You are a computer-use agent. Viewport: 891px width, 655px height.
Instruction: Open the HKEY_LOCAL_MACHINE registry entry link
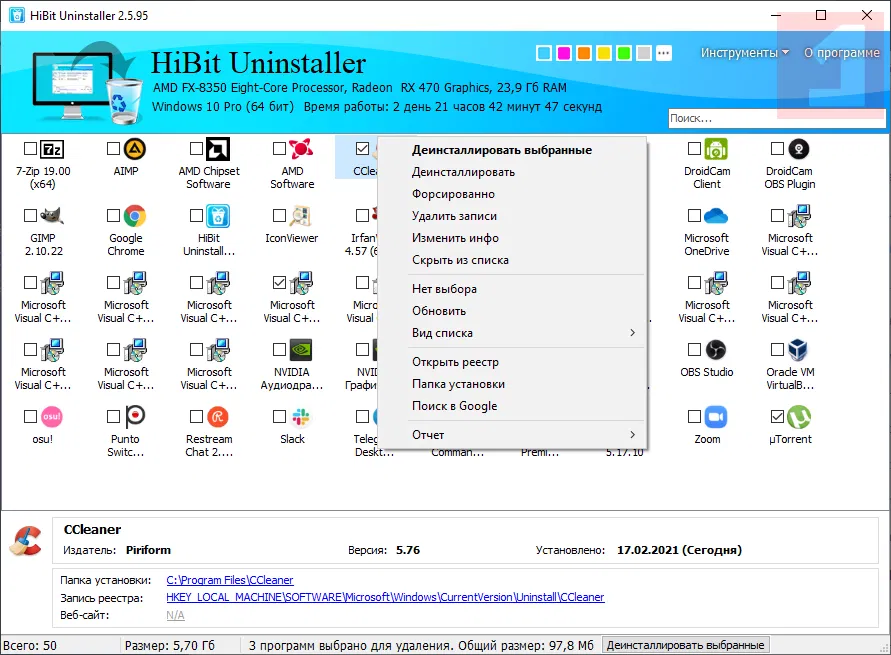pos(385,597)
